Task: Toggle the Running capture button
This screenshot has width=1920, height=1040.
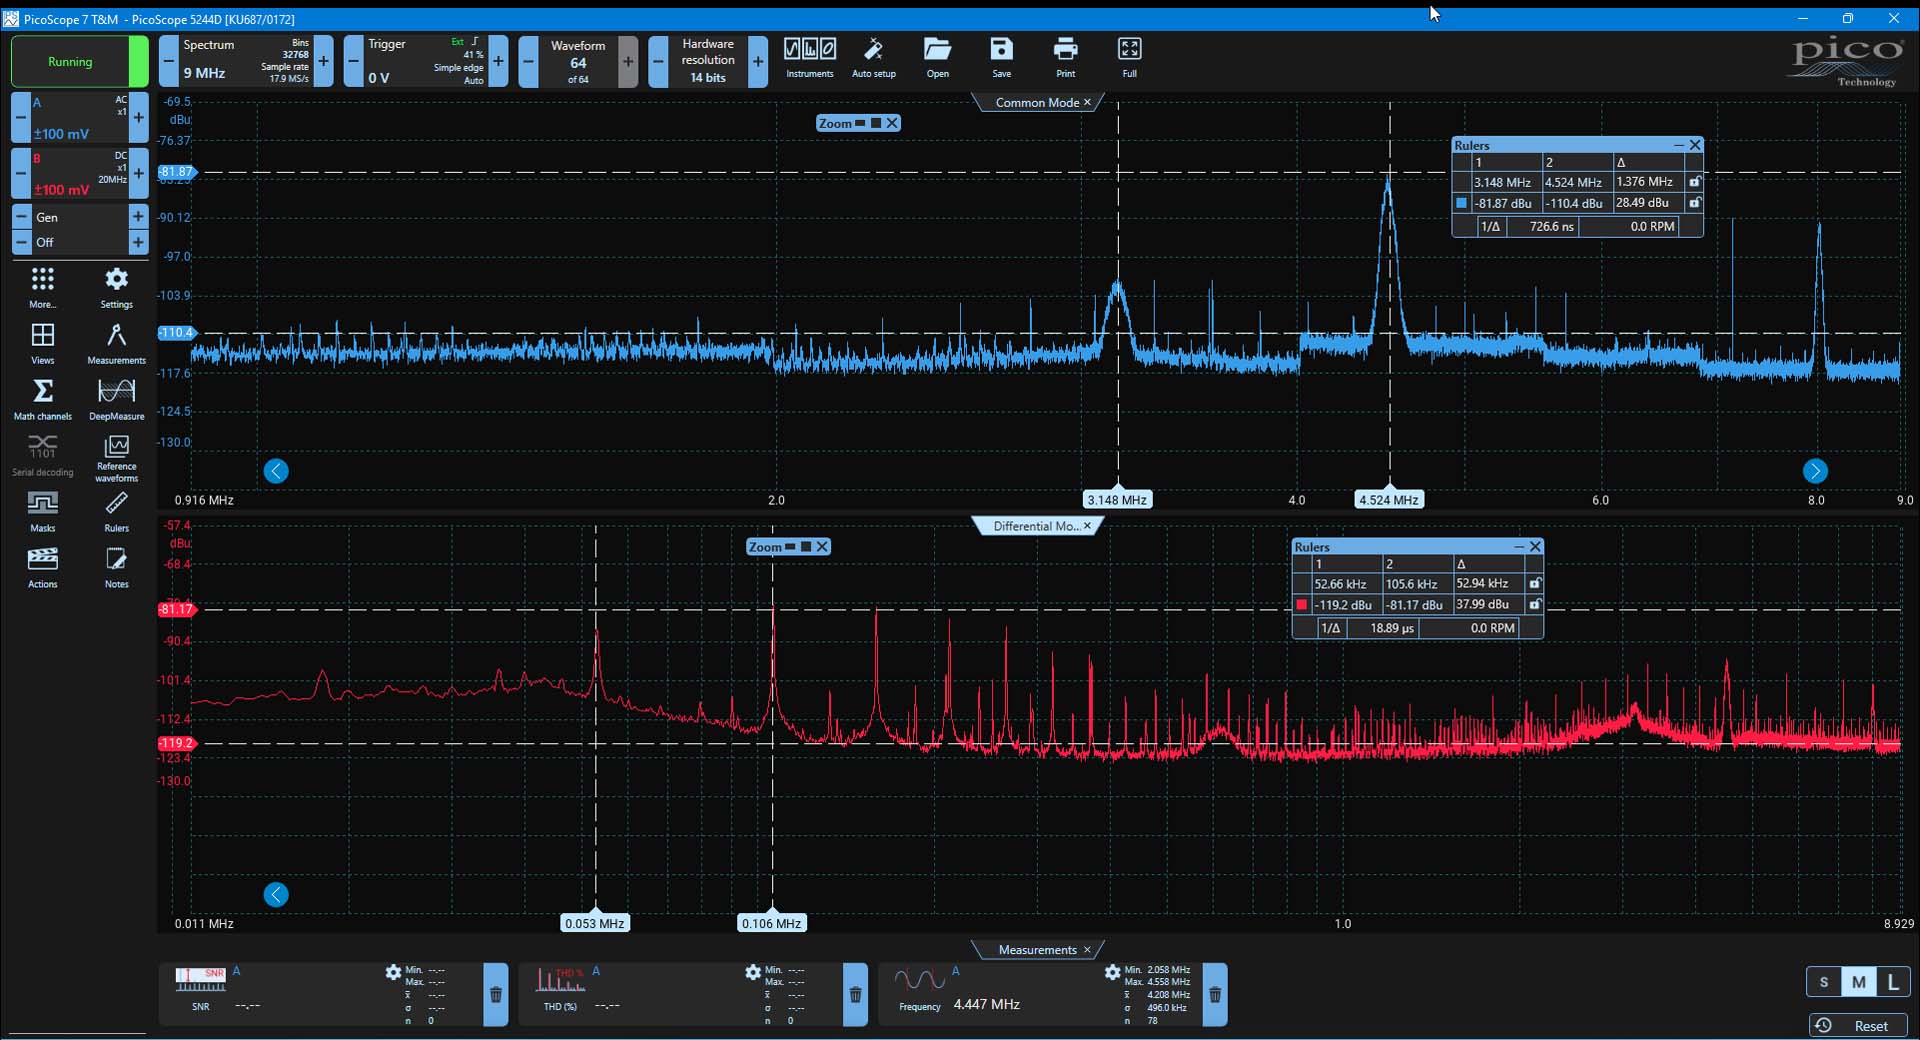Action: (x=79, y=62)
